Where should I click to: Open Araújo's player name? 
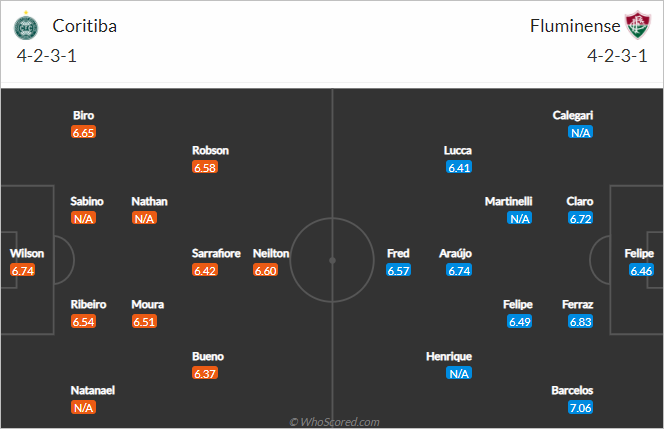pyautogui.click(x=455, y=253)
